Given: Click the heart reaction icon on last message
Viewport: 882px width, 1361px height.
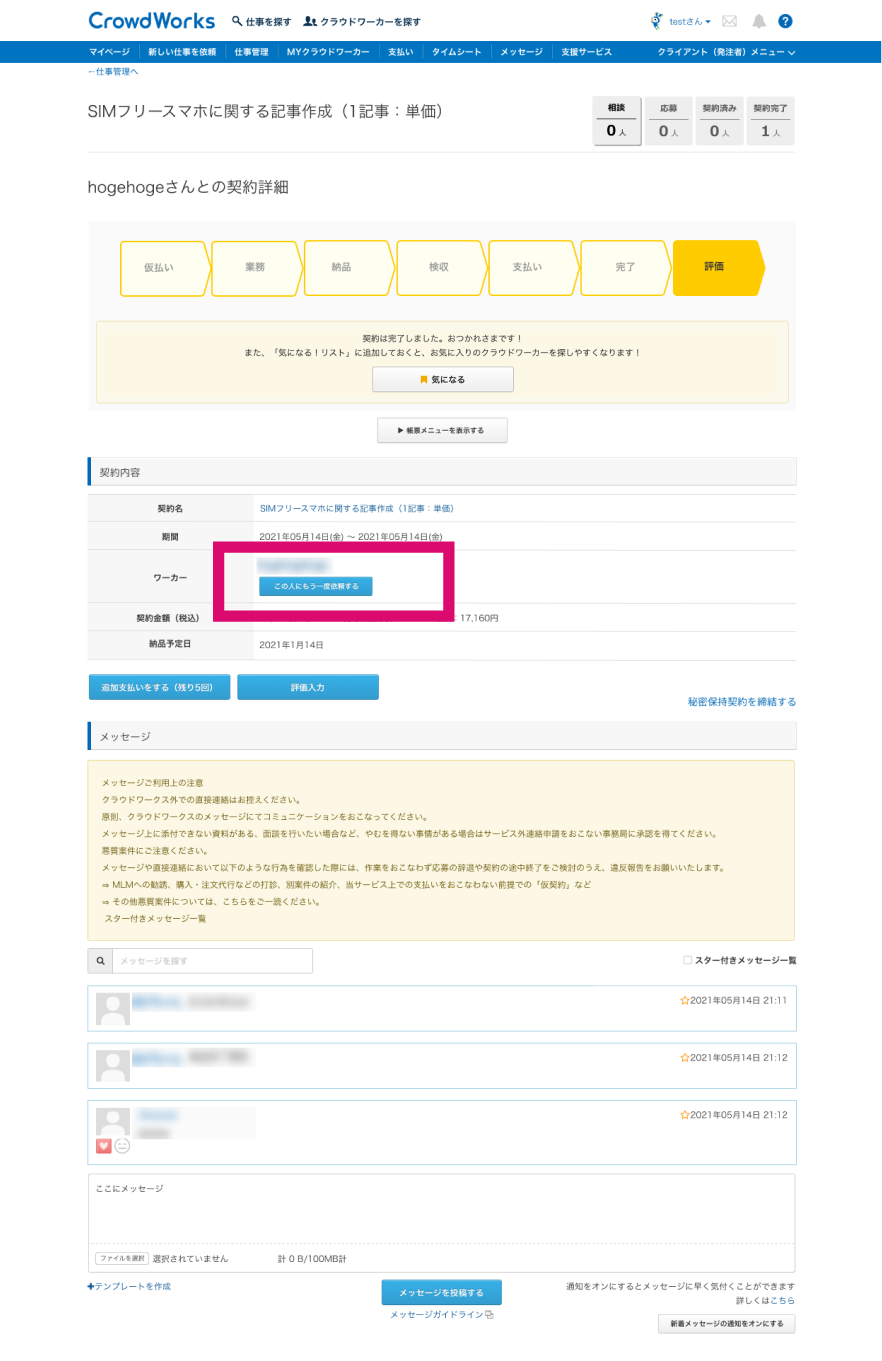Looking at the screenshot, I should pyautogui.click(x=103, y=1146).
